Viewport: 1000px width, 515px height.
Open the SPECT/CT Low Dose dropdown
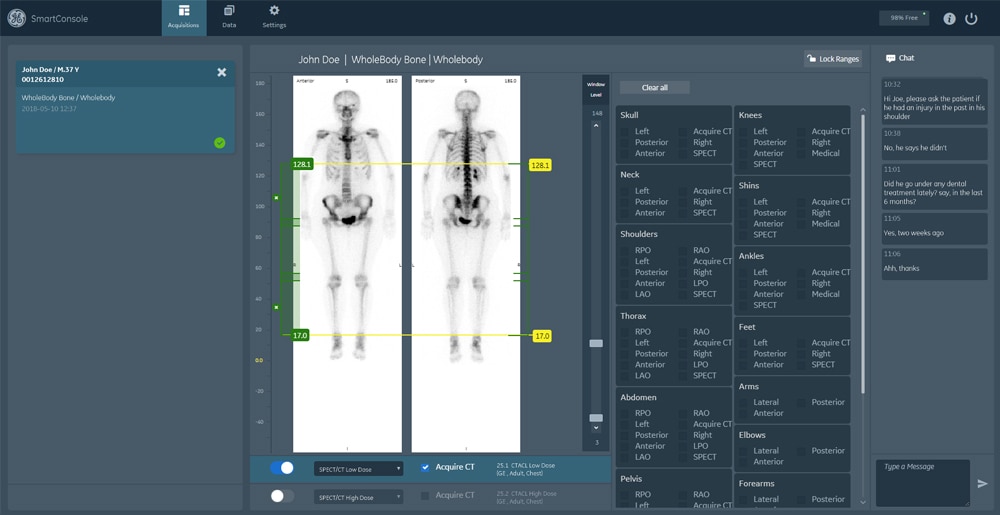[x=358, y=469]
